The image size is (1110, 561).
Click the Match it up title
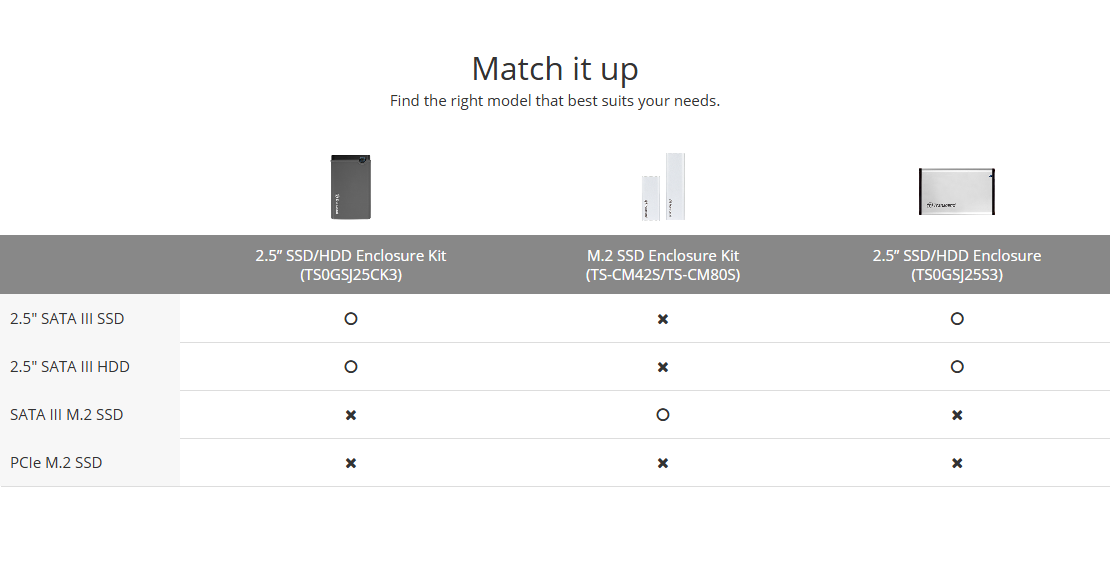click(555, 69)
